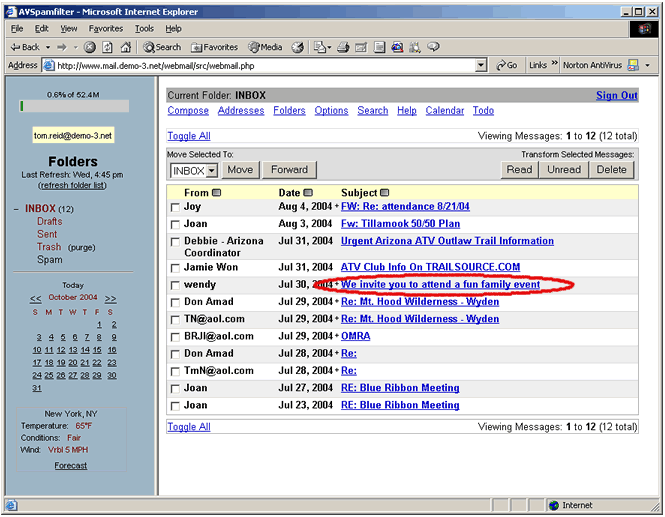665x517 pixels.
Task: Check the box for Joy's message
Action: click(x=175, y=208)
